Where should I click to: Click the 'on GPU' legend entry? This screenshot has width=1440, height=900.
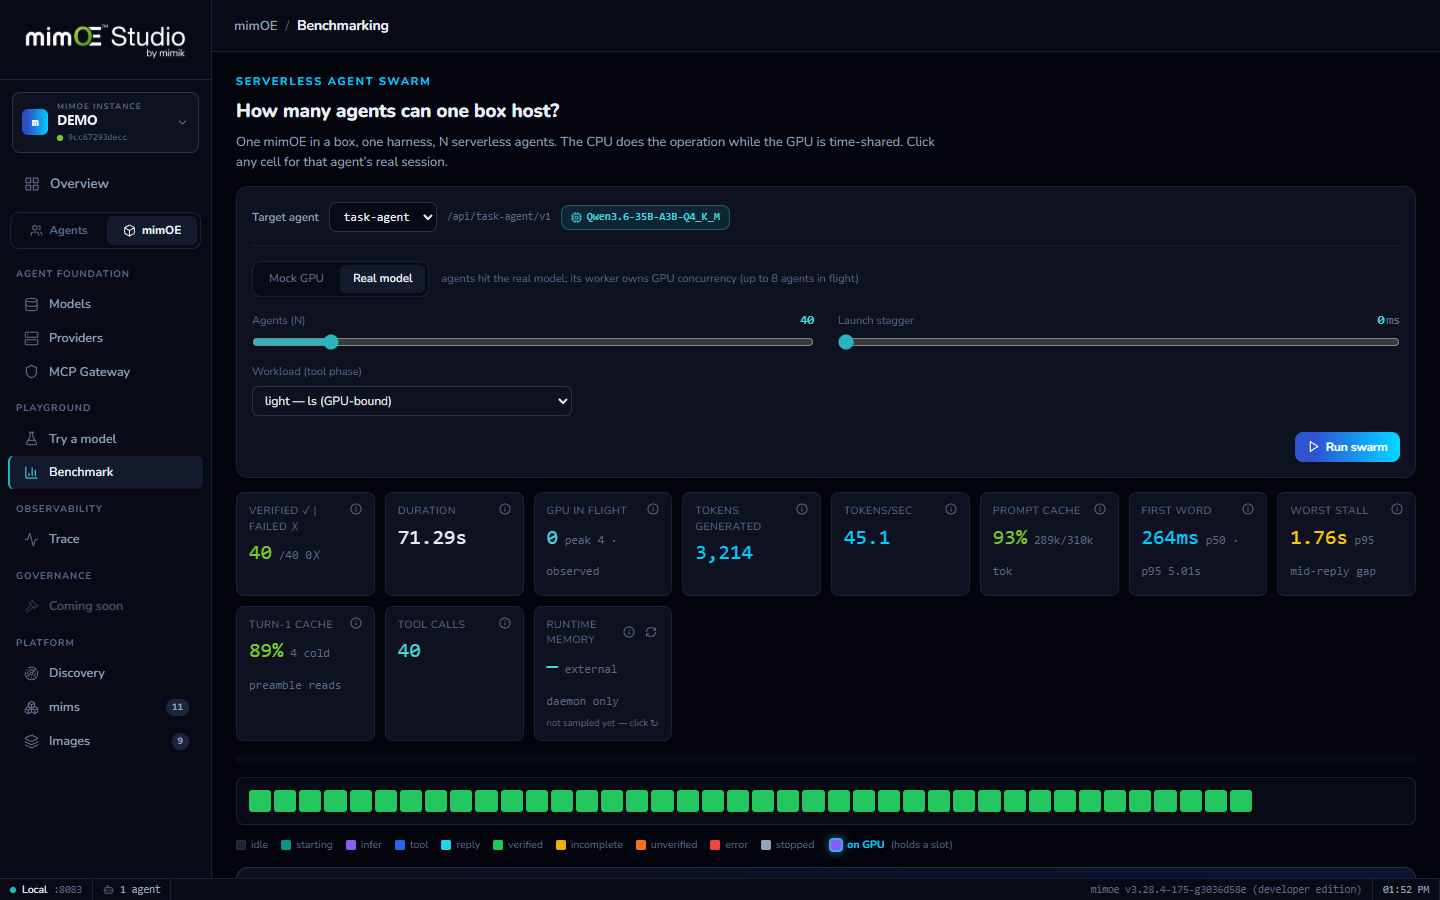[891, 845]
